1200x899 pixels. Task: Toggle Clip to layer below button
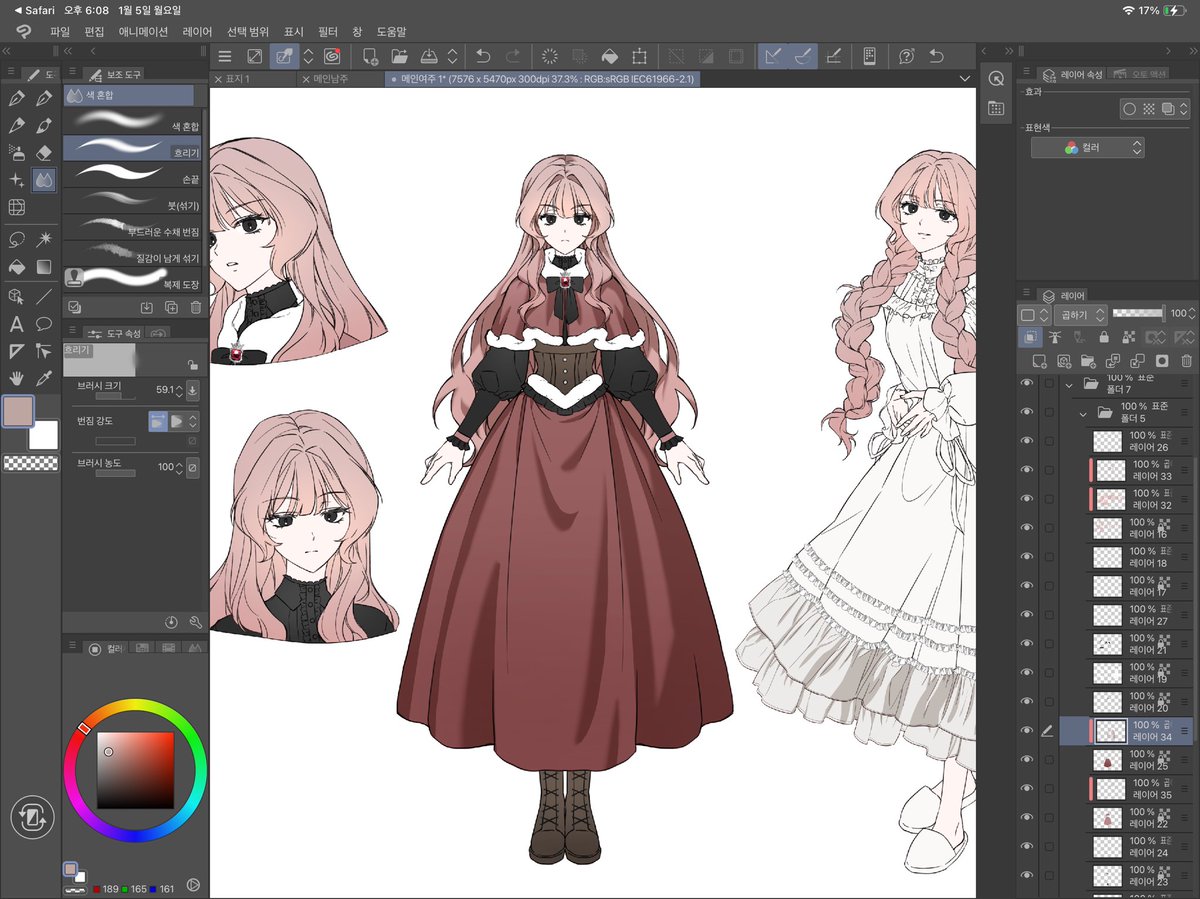pyautogui.click(x=1029, y=338)
